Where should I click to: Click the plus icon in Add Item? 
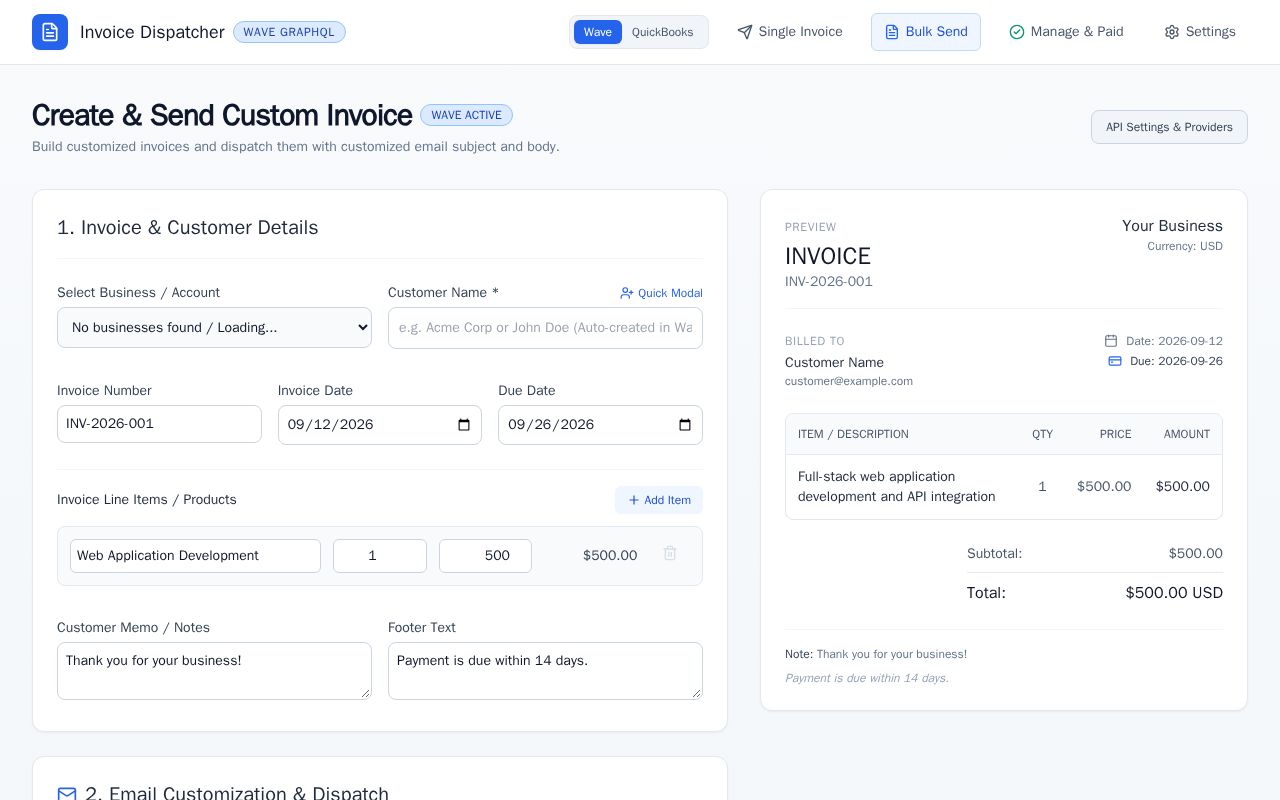tap(634, 500)
